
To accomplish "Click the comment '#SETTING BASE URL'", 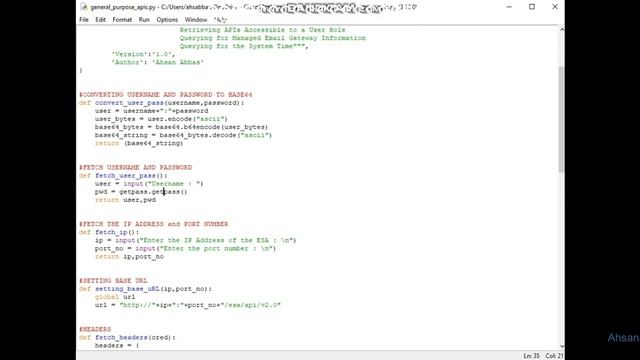I will click(113, 281).
